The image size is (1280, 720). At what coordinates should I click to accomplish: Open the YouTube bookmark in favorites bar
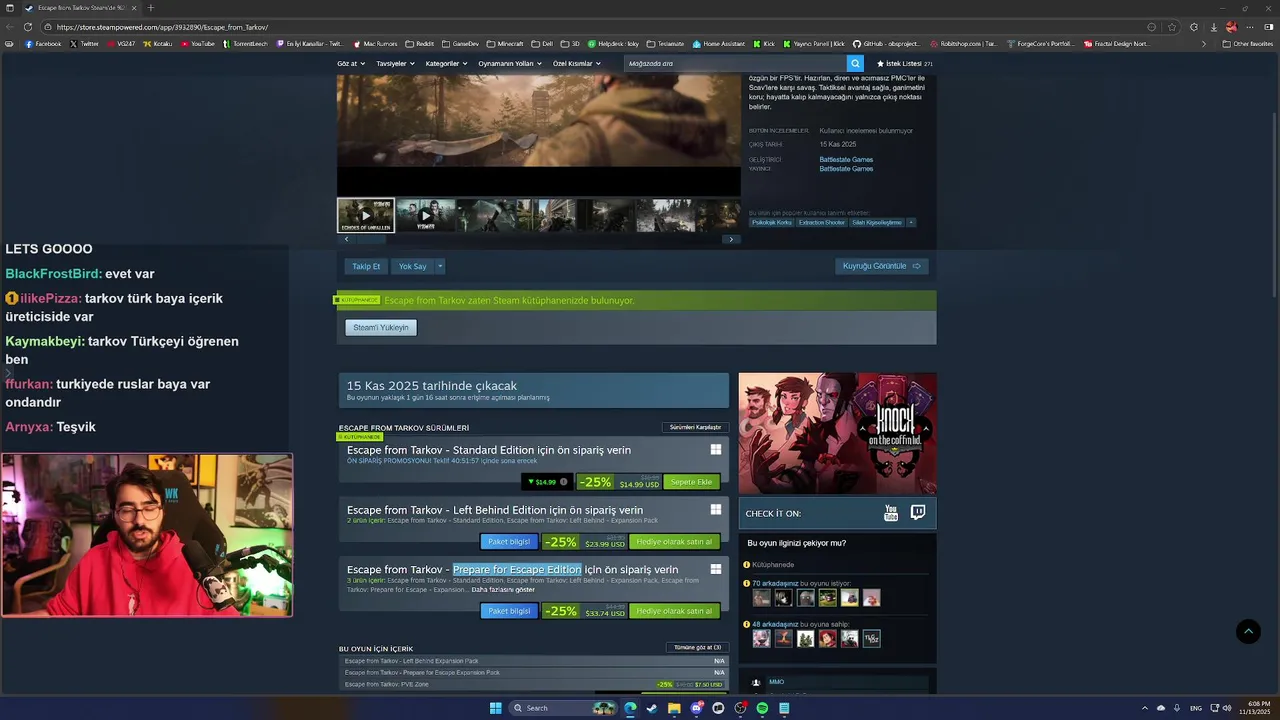[x=198, y=44]
